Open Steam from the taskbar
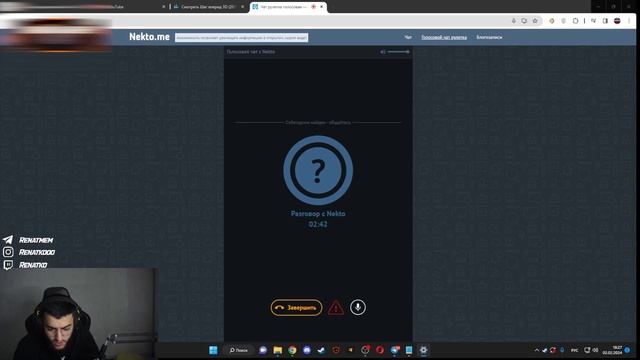640x360 pixels. click(x=321, y=350)
